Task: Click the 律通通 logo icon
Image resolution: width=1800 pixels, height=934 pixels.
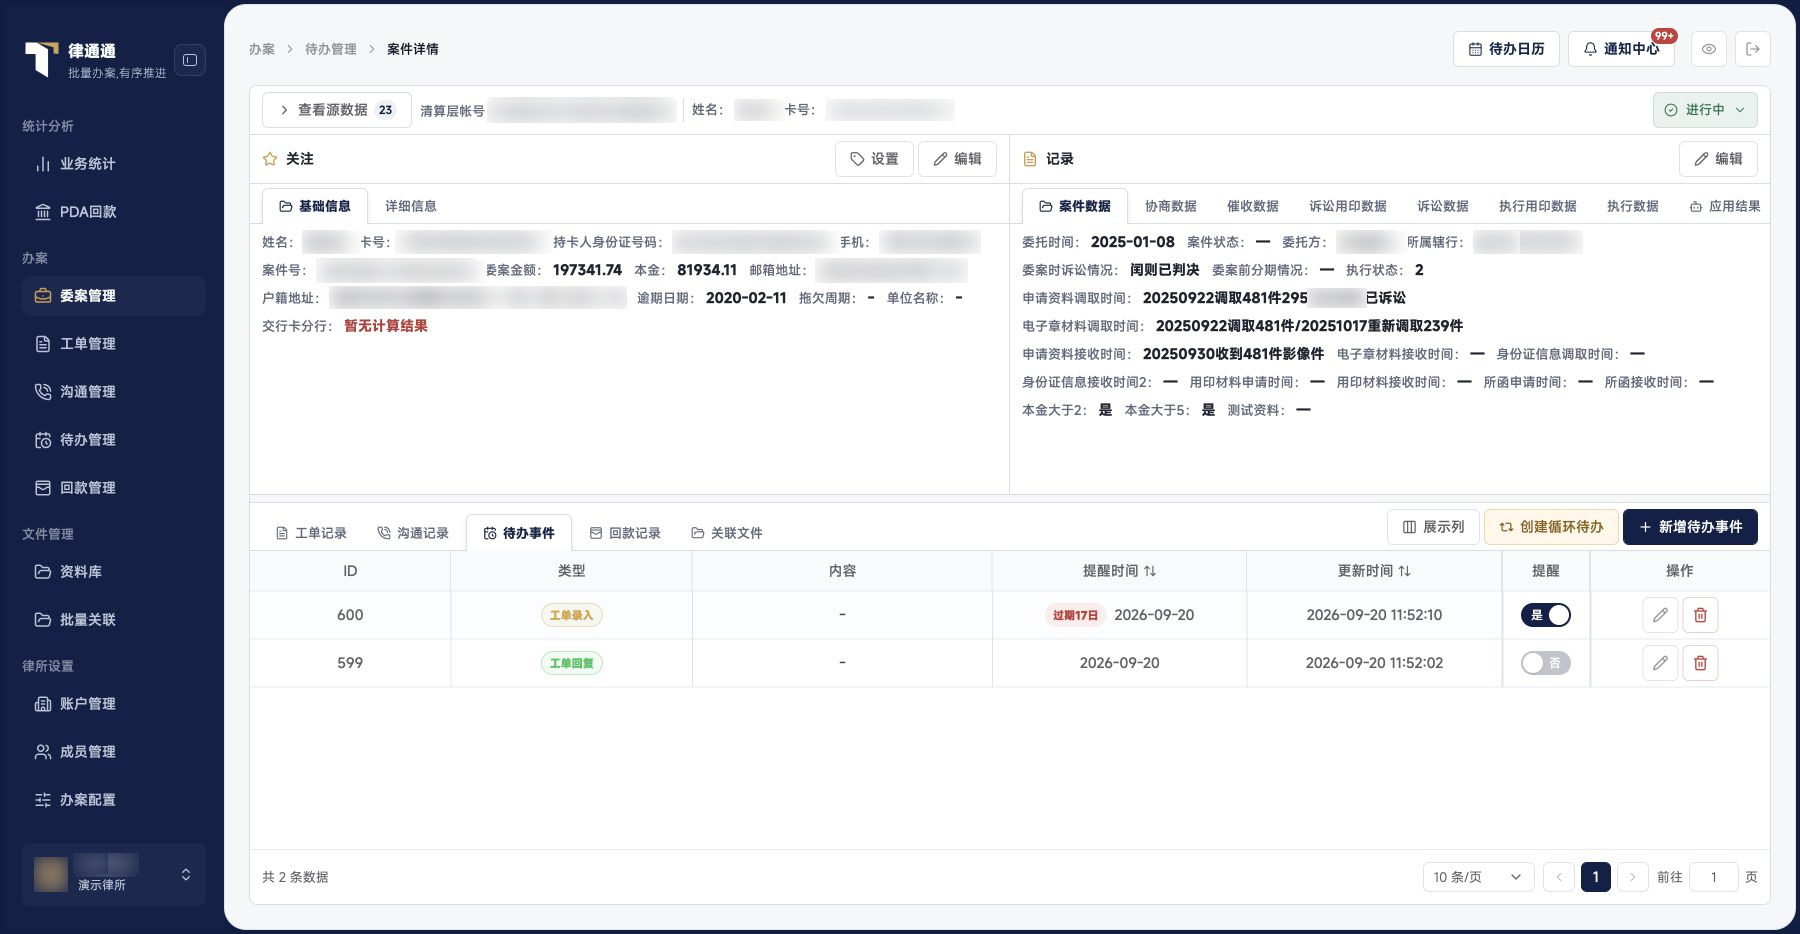Action: click(x=41, y=59)
